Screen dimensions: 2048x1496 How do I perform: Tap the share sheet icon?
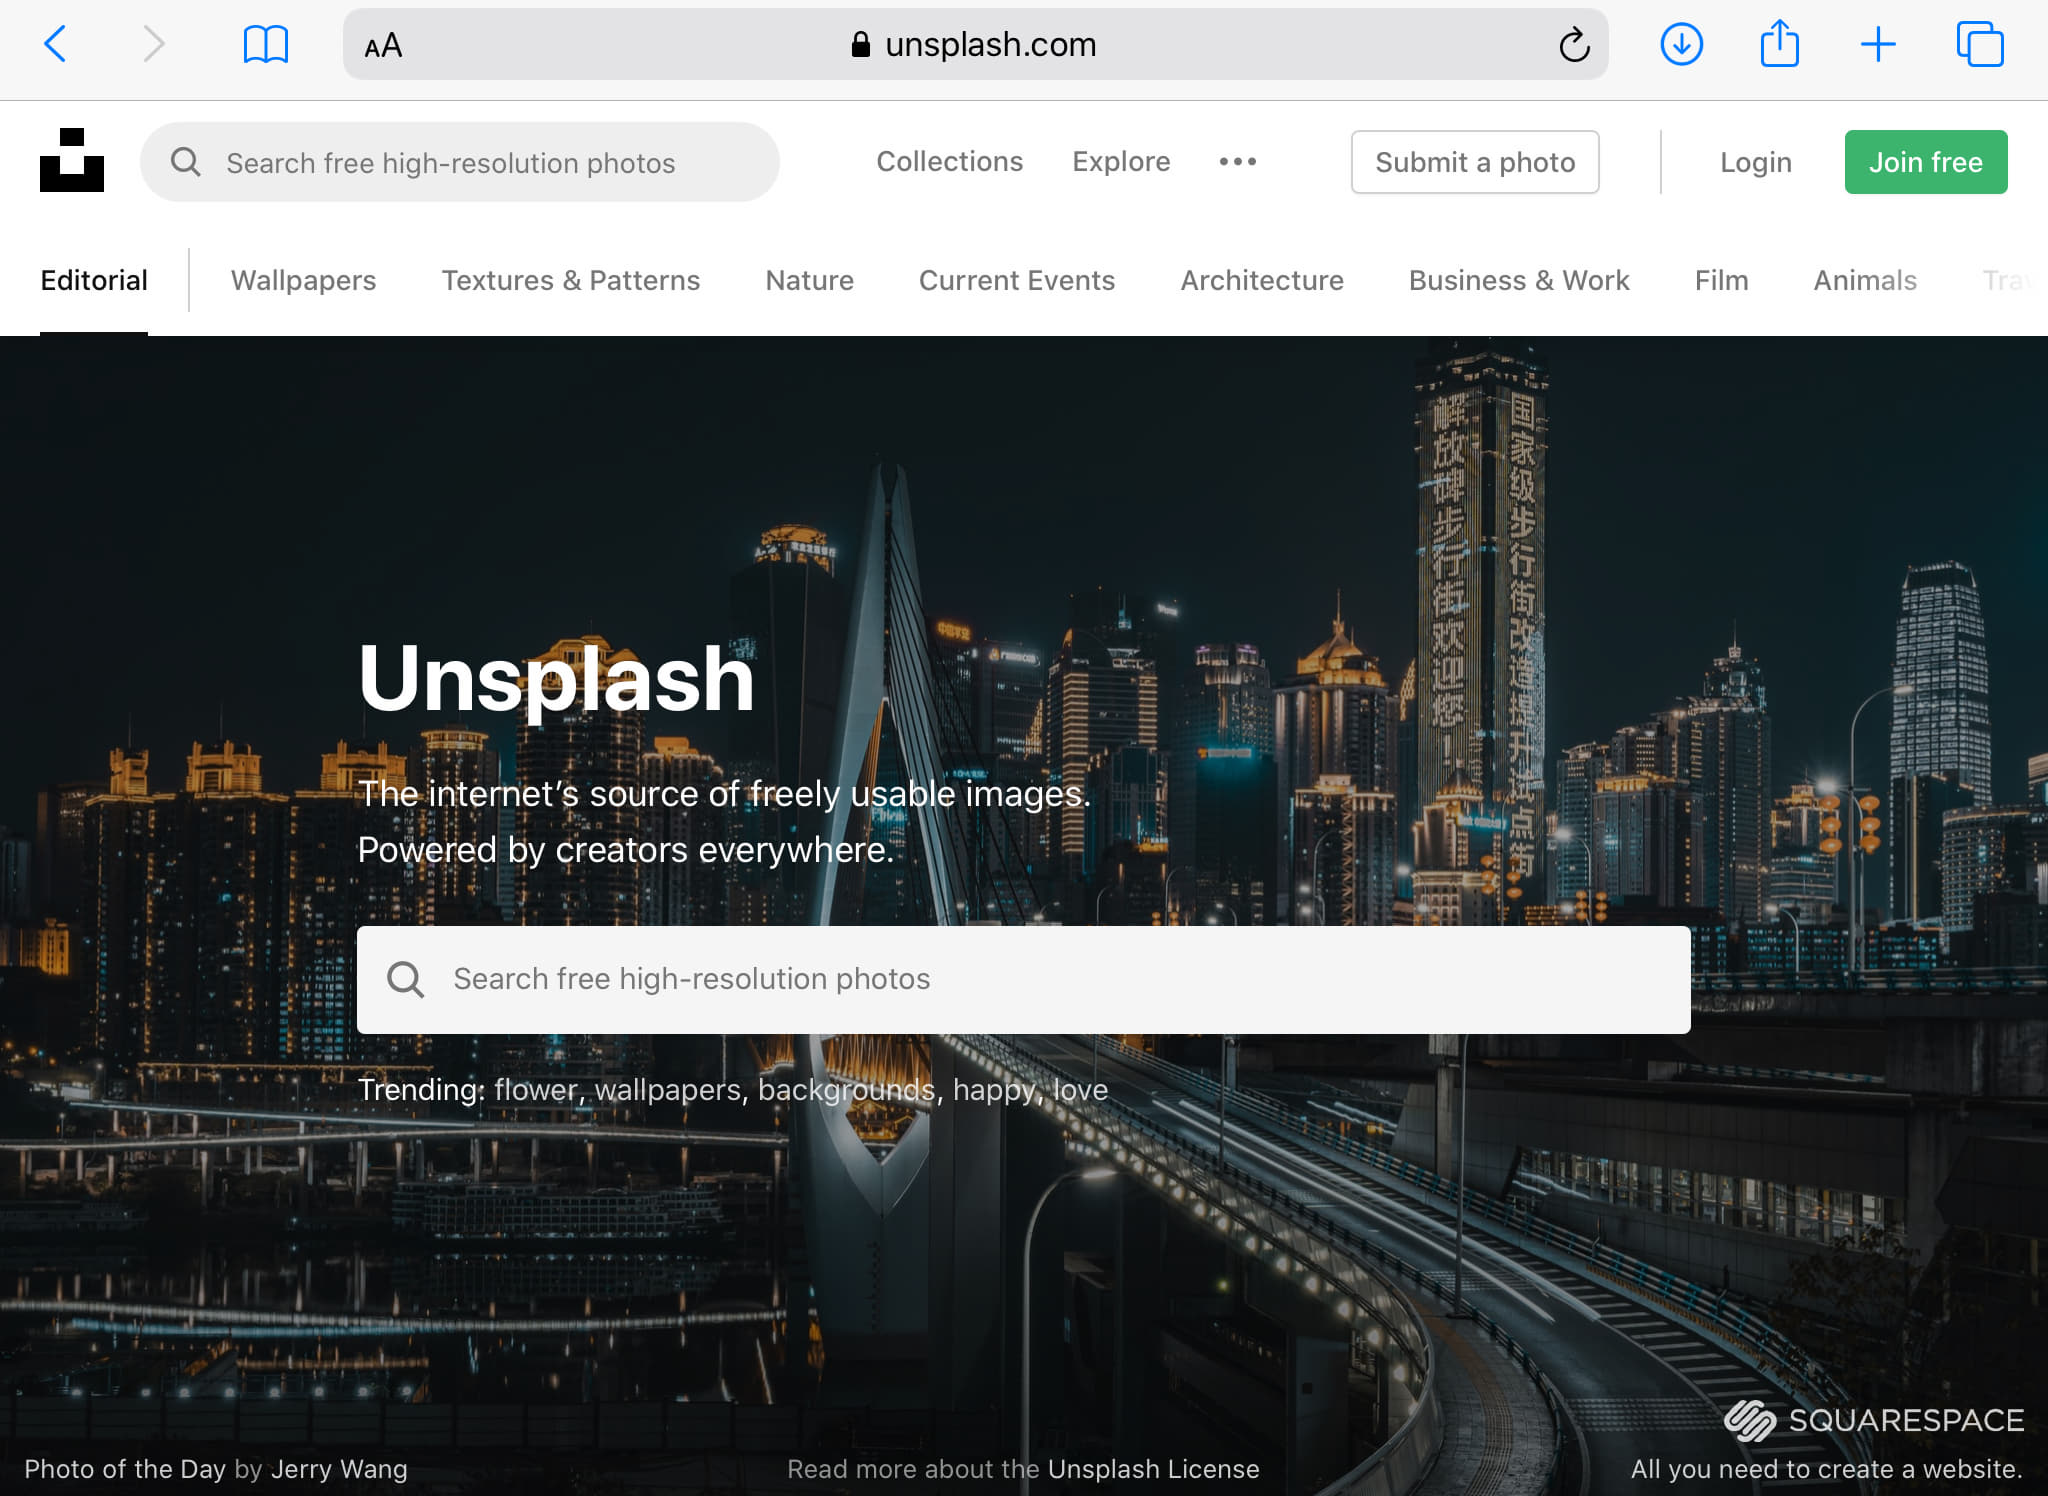tap(1779, 44)
